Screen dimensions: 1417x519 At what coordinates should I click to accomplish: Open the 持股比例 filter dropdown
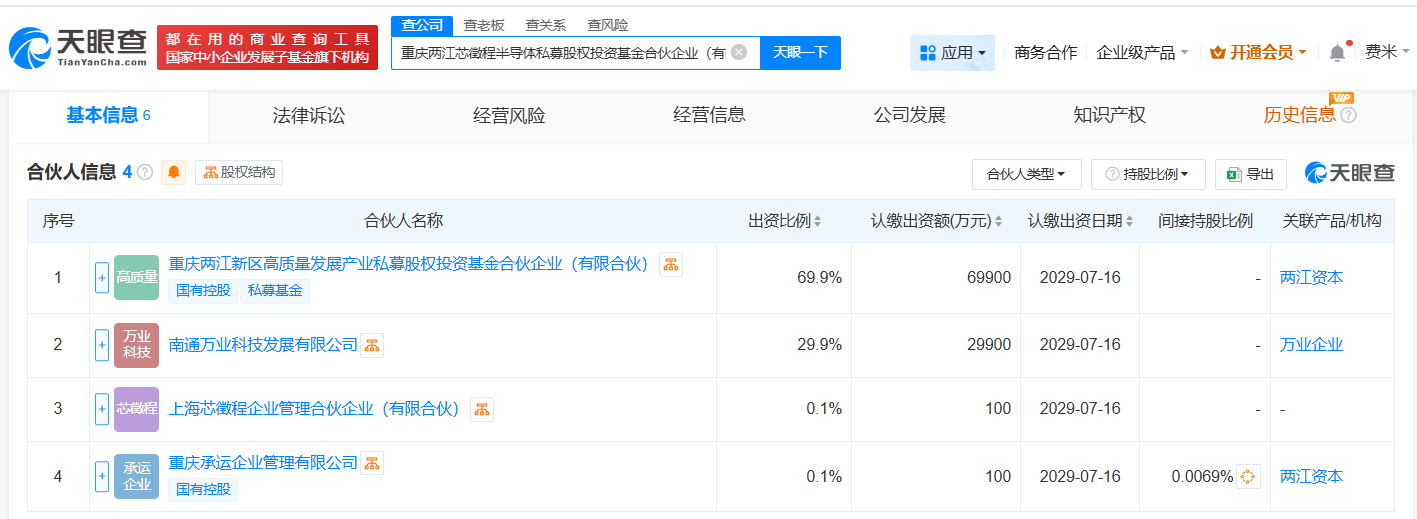1148,174
